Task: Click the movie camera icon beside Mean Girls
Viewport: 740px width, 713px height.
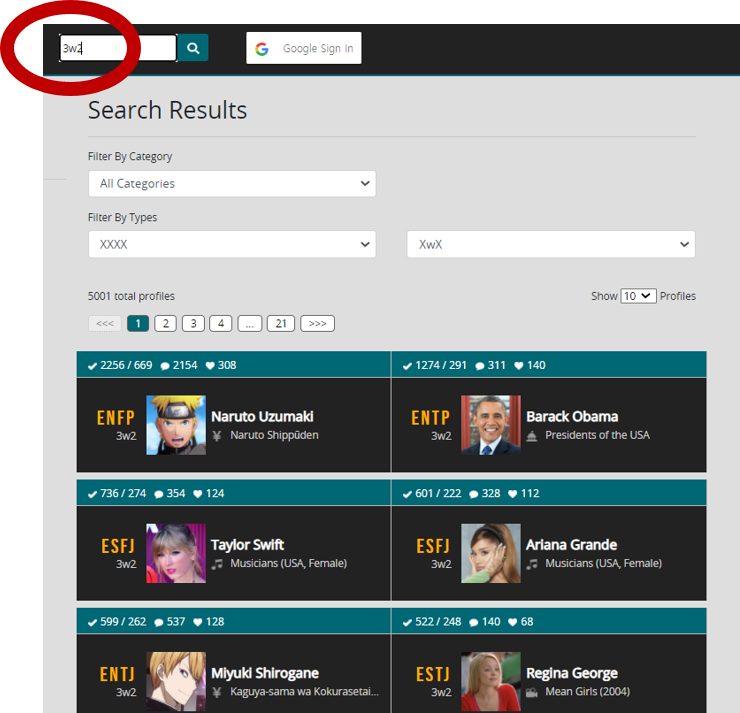Action: (x=531, y=693)
